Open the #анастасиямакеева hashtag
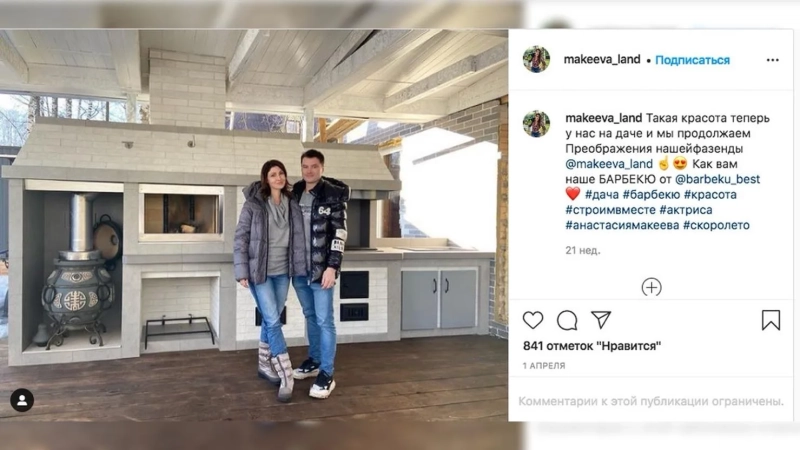This screenshot has height=450, width=800. (x=622, y=225)
